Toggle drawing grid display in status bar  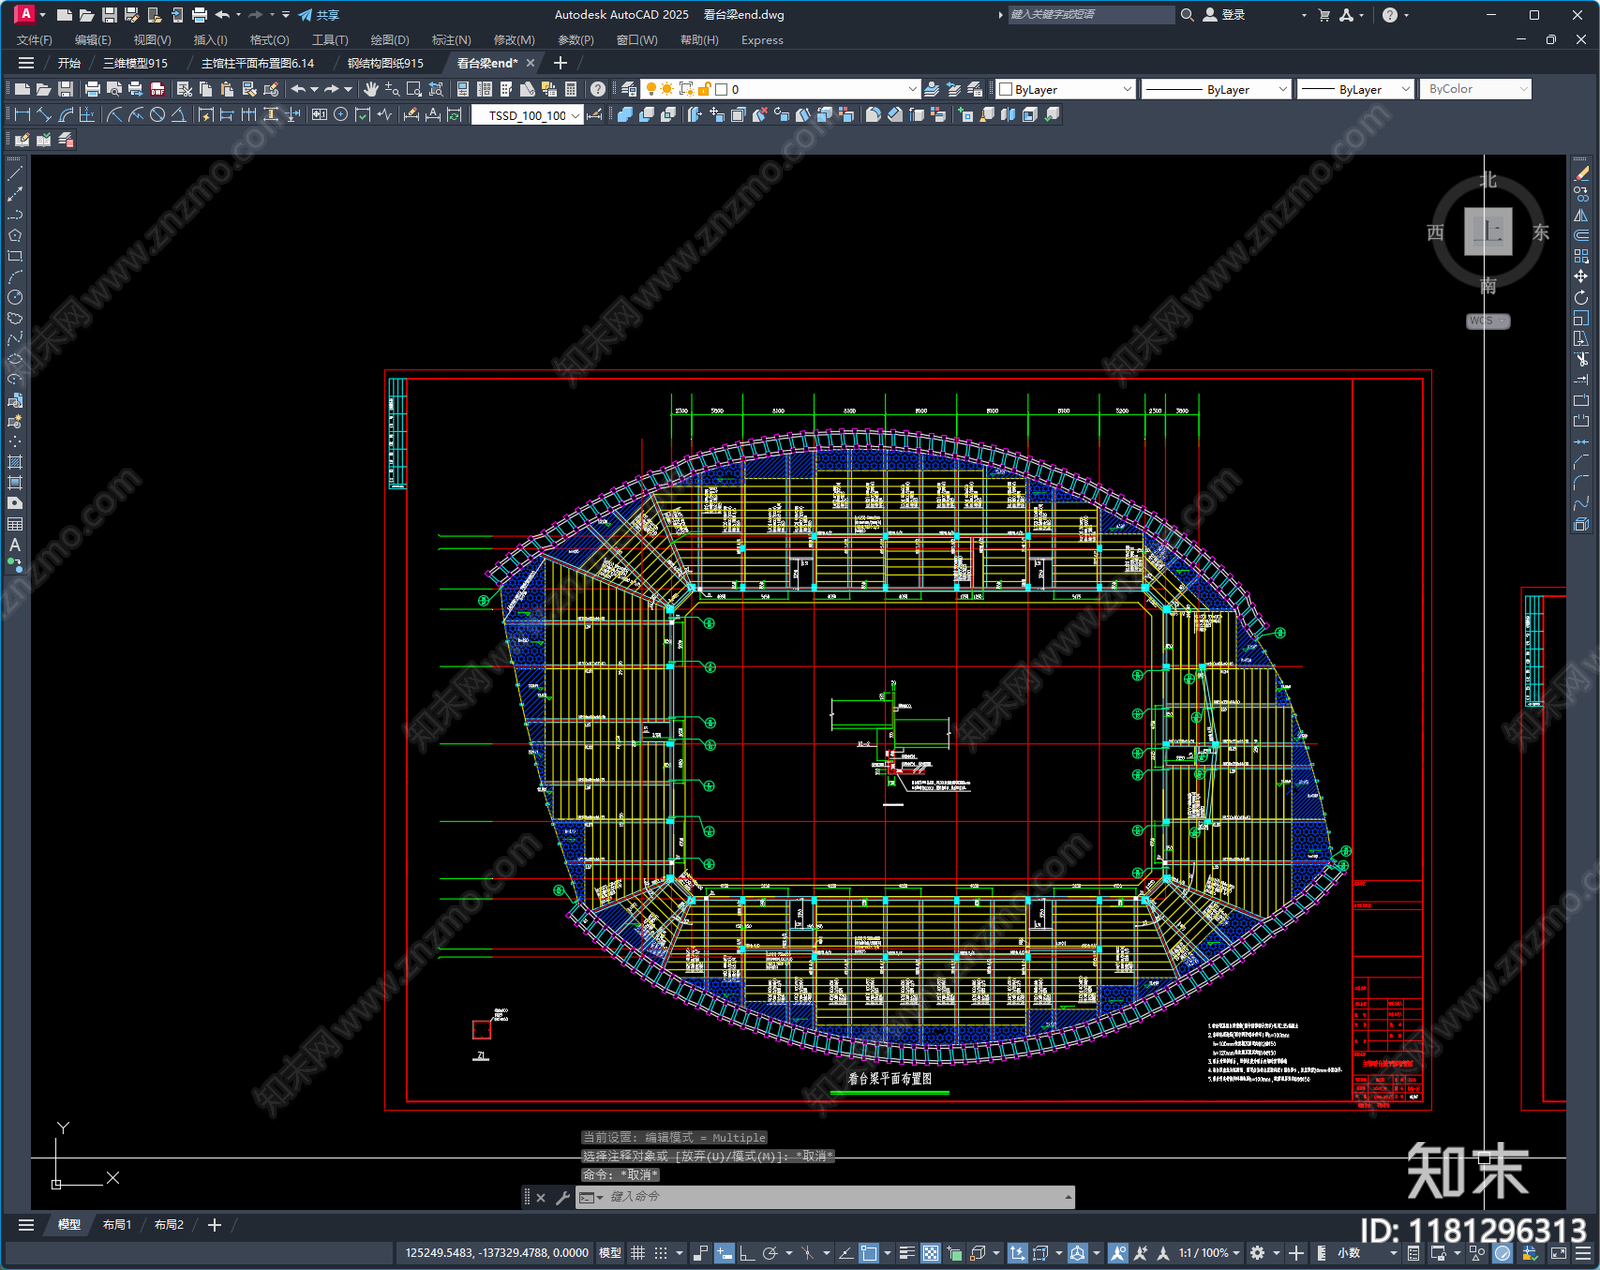point(637,1253)
